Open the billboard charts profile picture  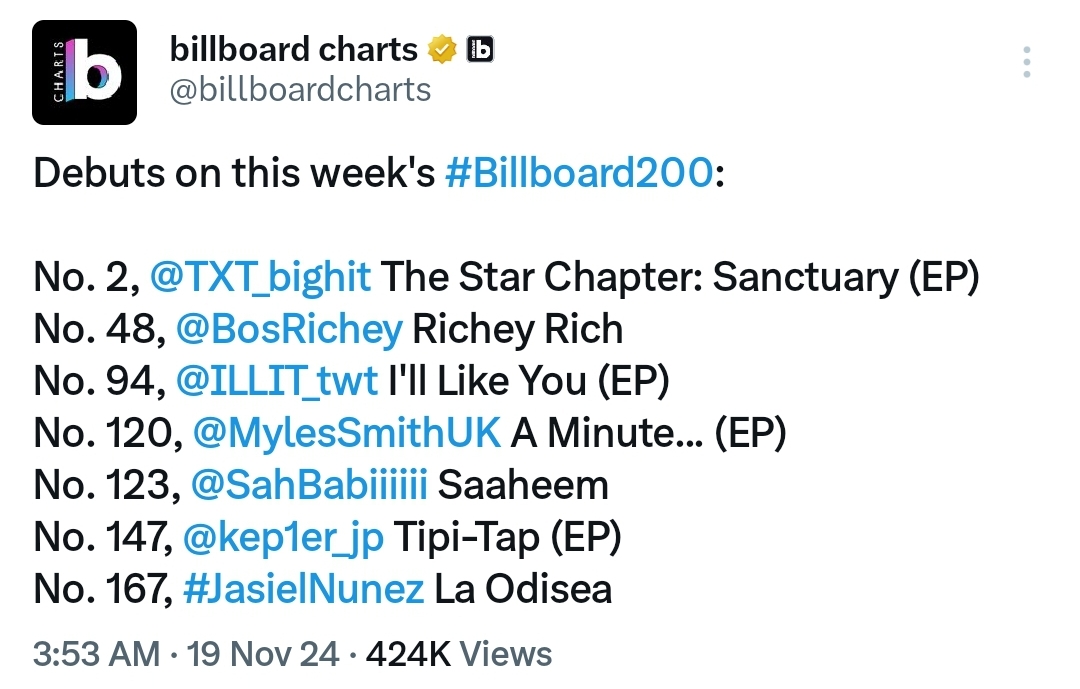pyautogui.click(x=84, y=72)
